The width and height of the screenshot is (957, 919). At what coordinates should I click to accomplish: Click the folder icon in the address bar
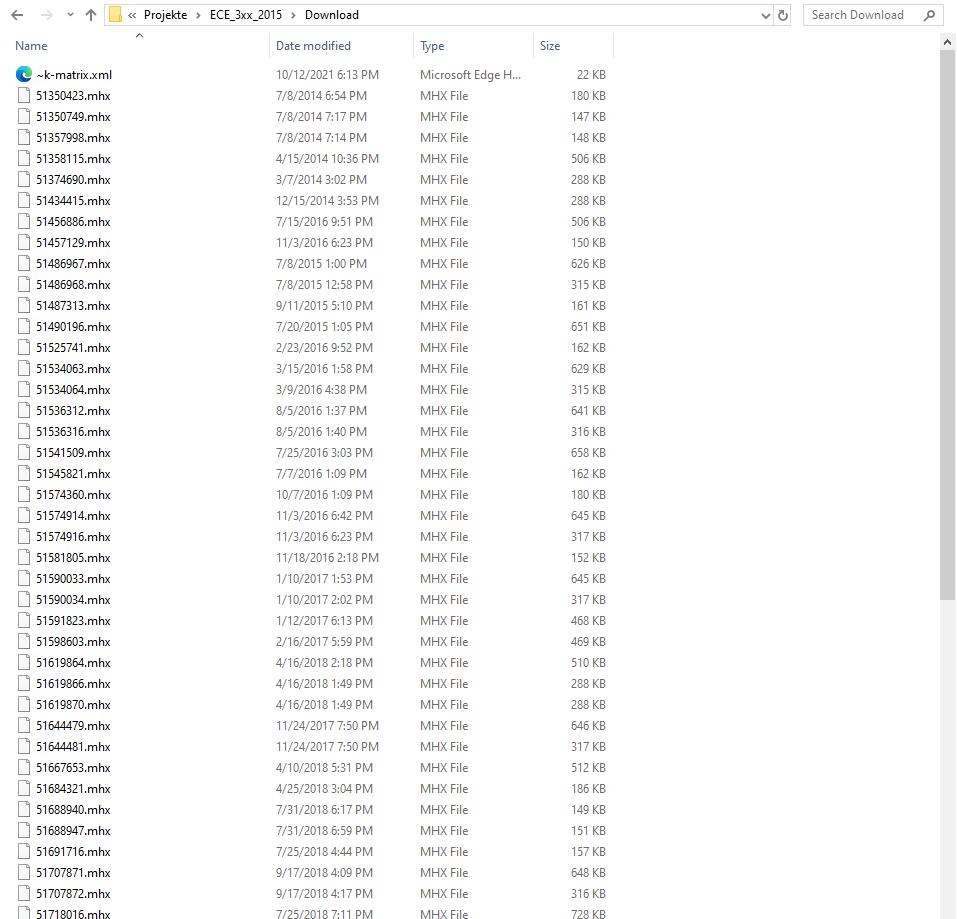tap(115, 14)
